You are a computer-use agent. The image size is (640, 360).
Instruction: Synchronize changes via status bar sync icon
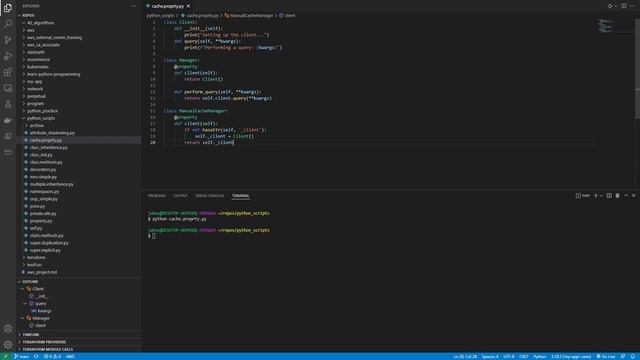[36, 357]
